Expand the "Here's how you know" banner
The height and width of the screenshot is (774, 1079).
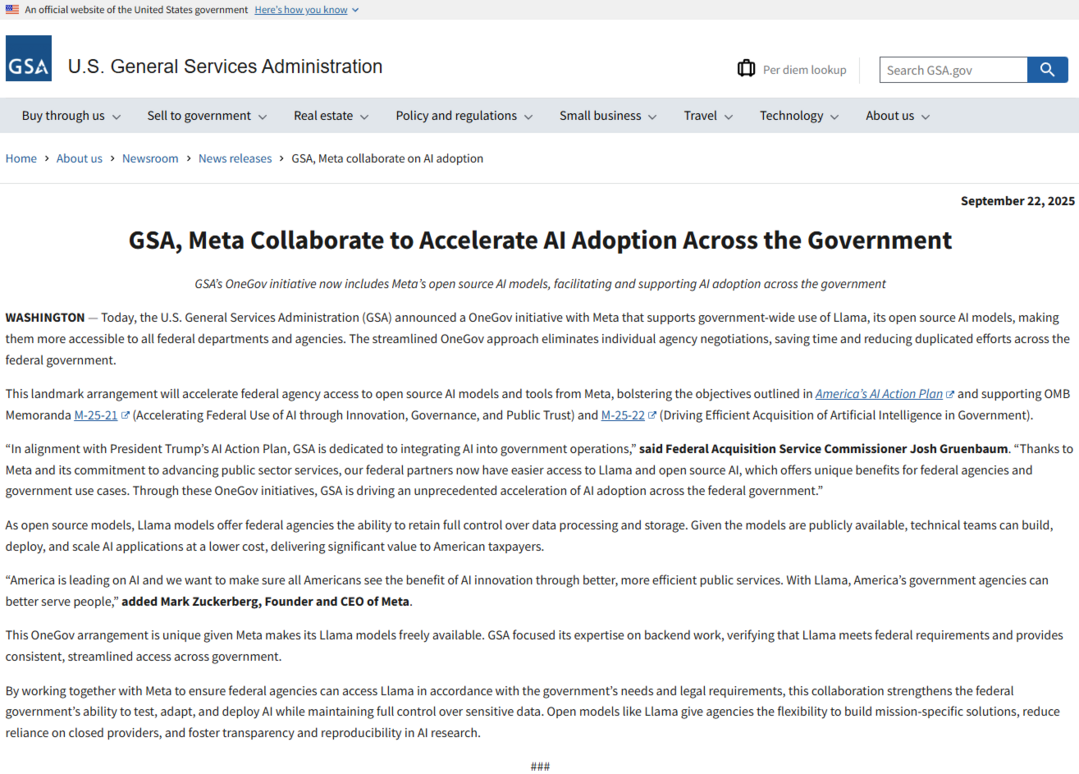tap(306, 10)
